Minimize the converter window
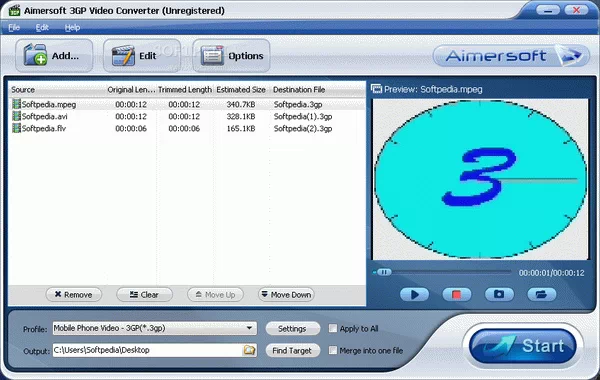The height and width of the screenshot is (380, 600). (x=548, y=10)
